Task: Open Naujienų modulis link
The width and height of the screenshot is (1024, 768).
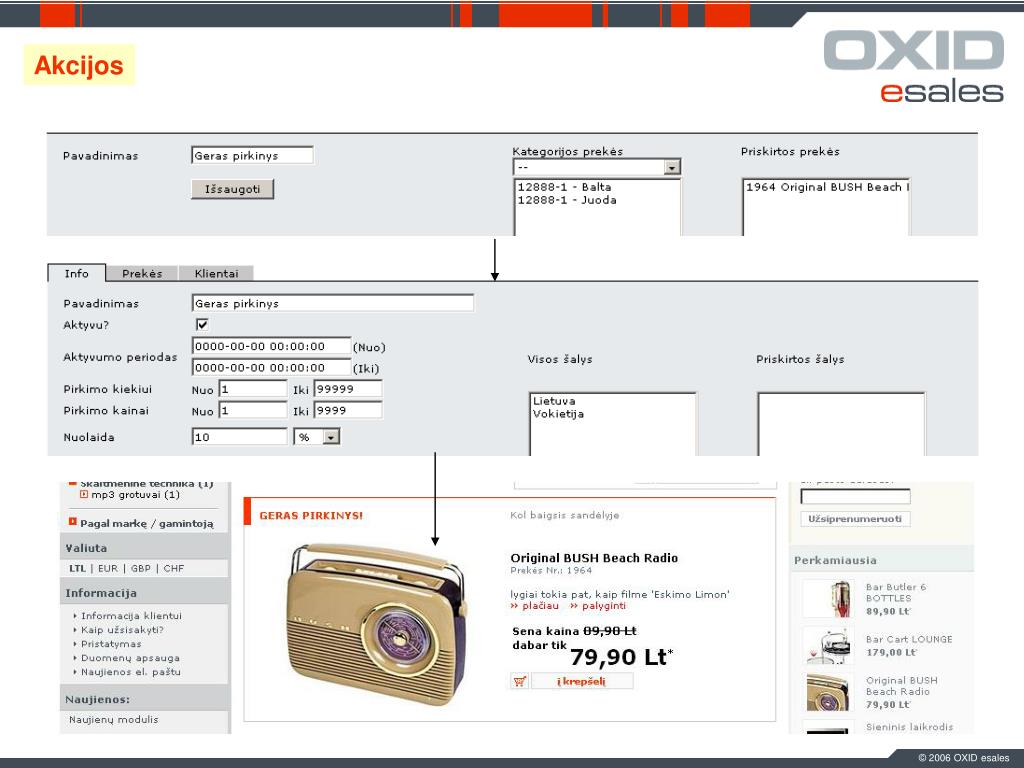Action: (114, 719)
